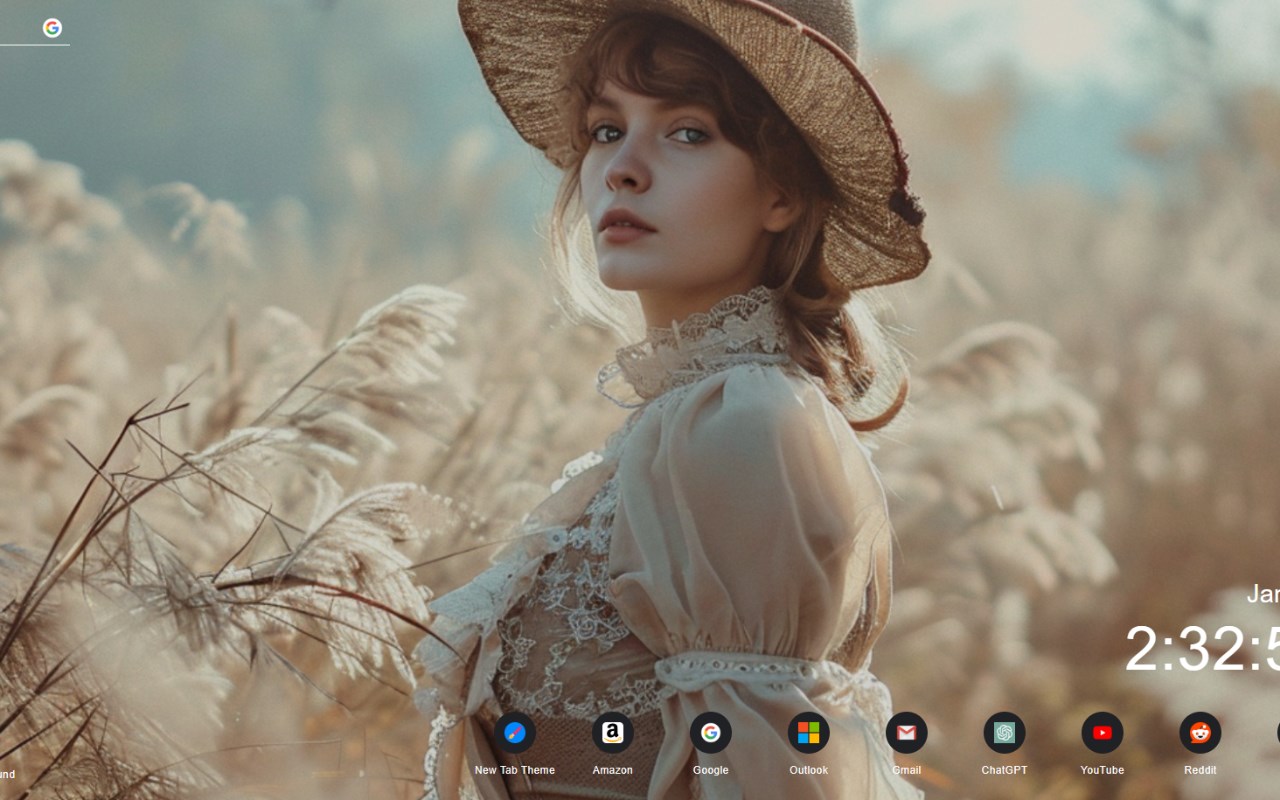This screenshot has height=800, width=1280.
Task: Click the YouTube label text
Action: [x=1102, y=770]
